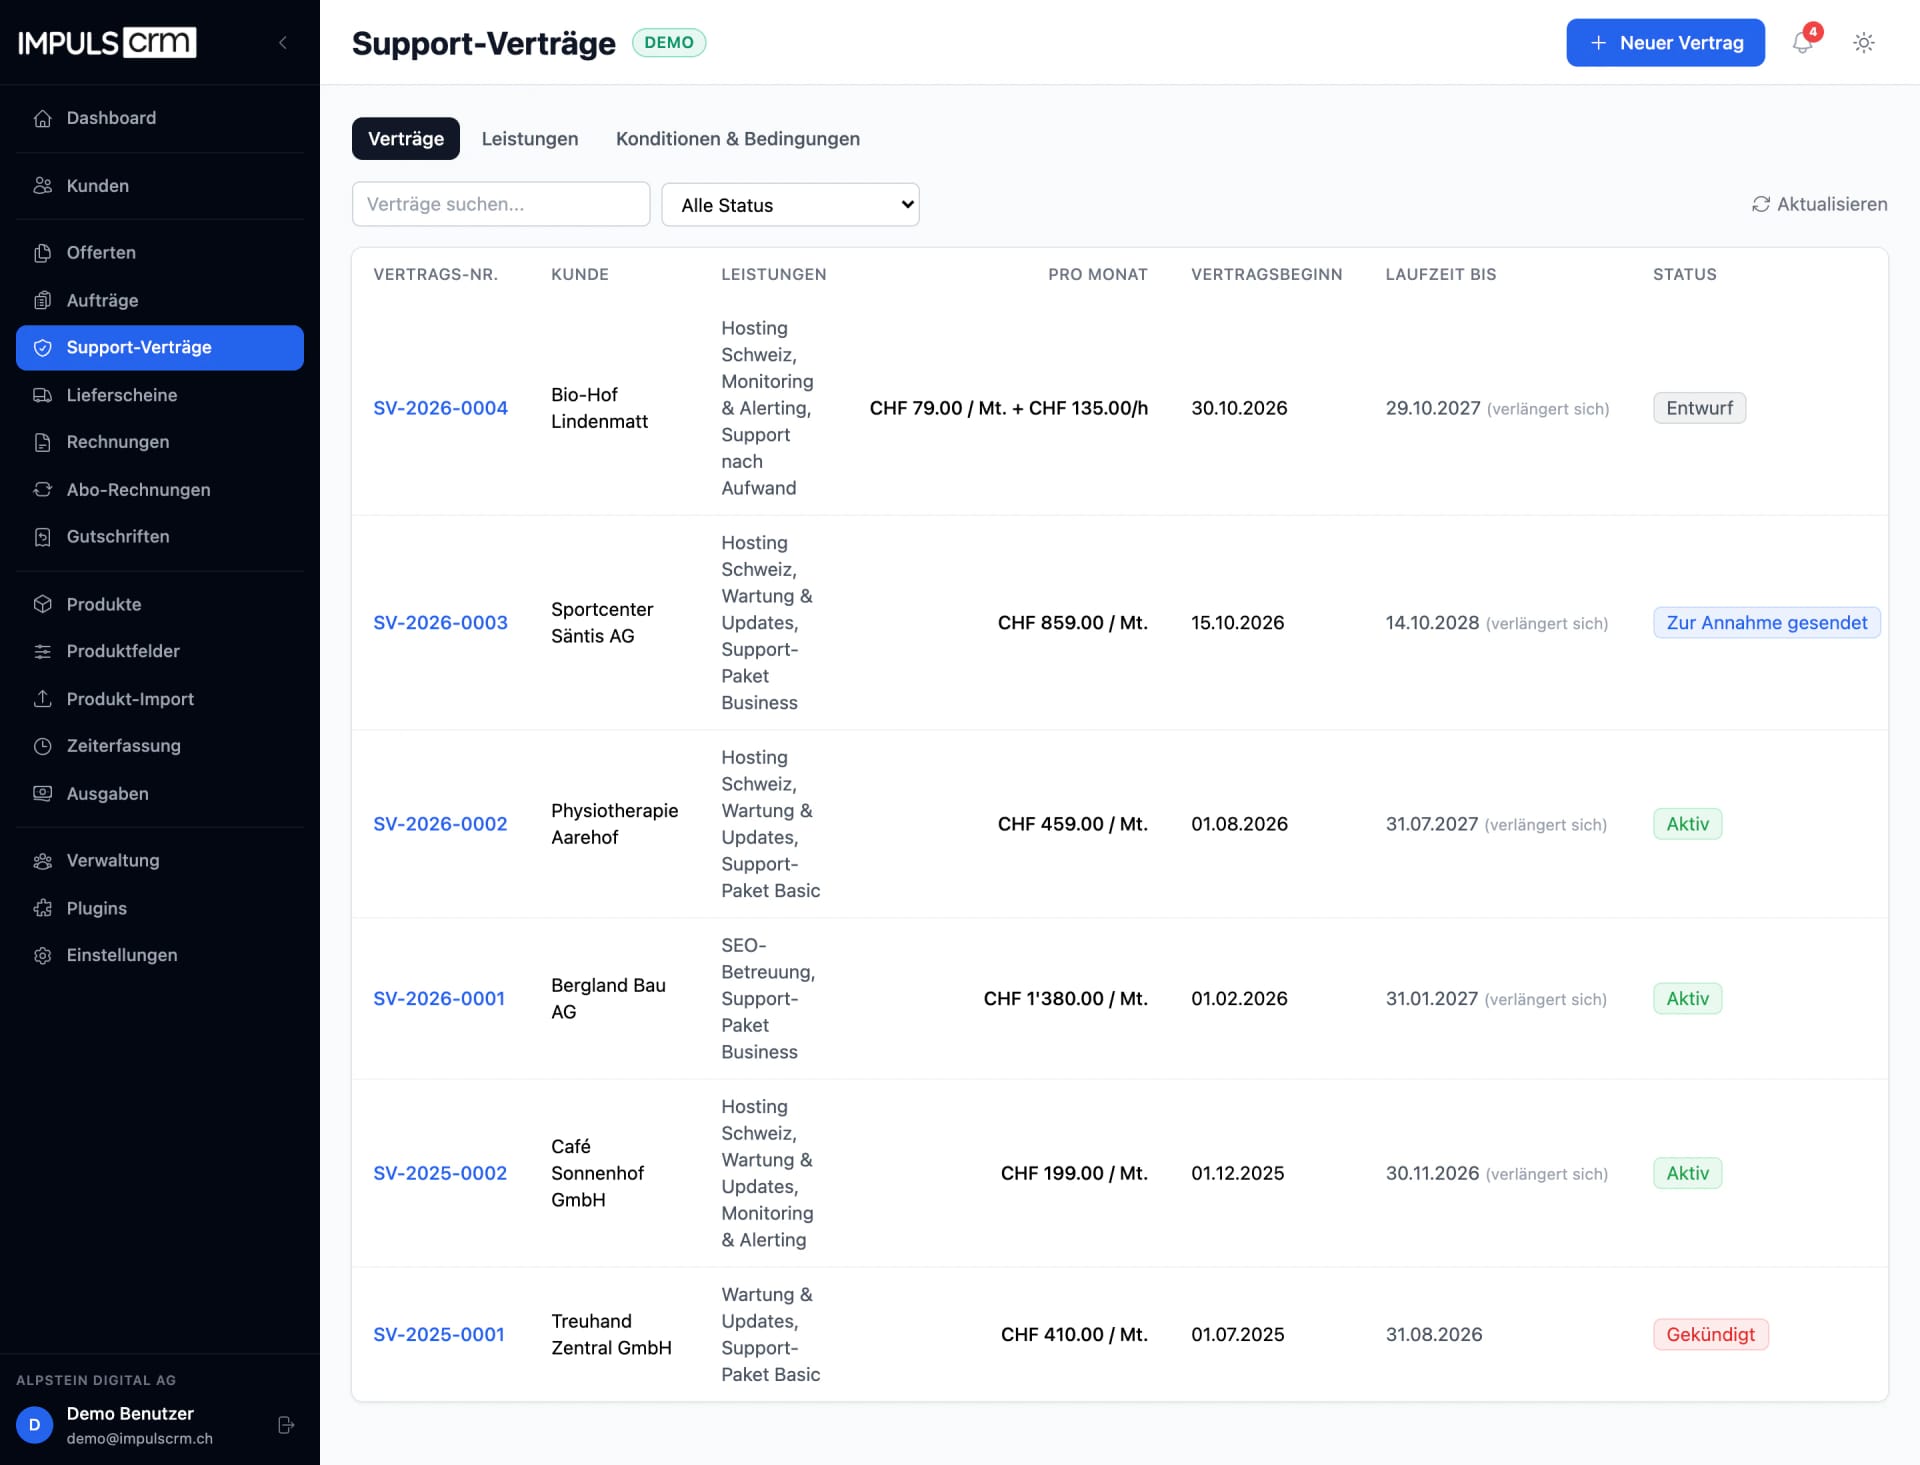Click Aktualisieren to refresh the list
The width and height of the screenshot is (1920, 1465).
1820,204
